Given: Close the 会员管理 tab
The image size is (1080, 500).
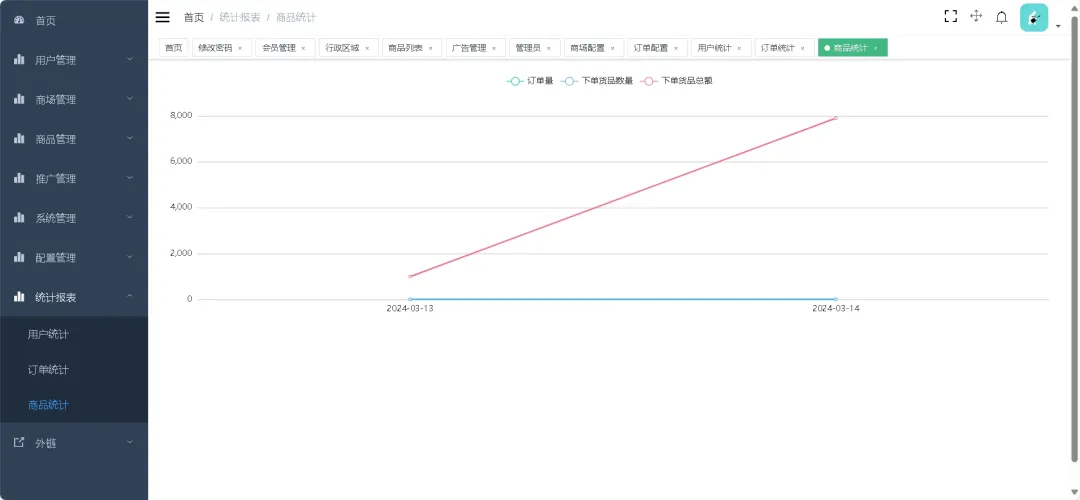Looking at the screenshot, I should tap(303, 48).
